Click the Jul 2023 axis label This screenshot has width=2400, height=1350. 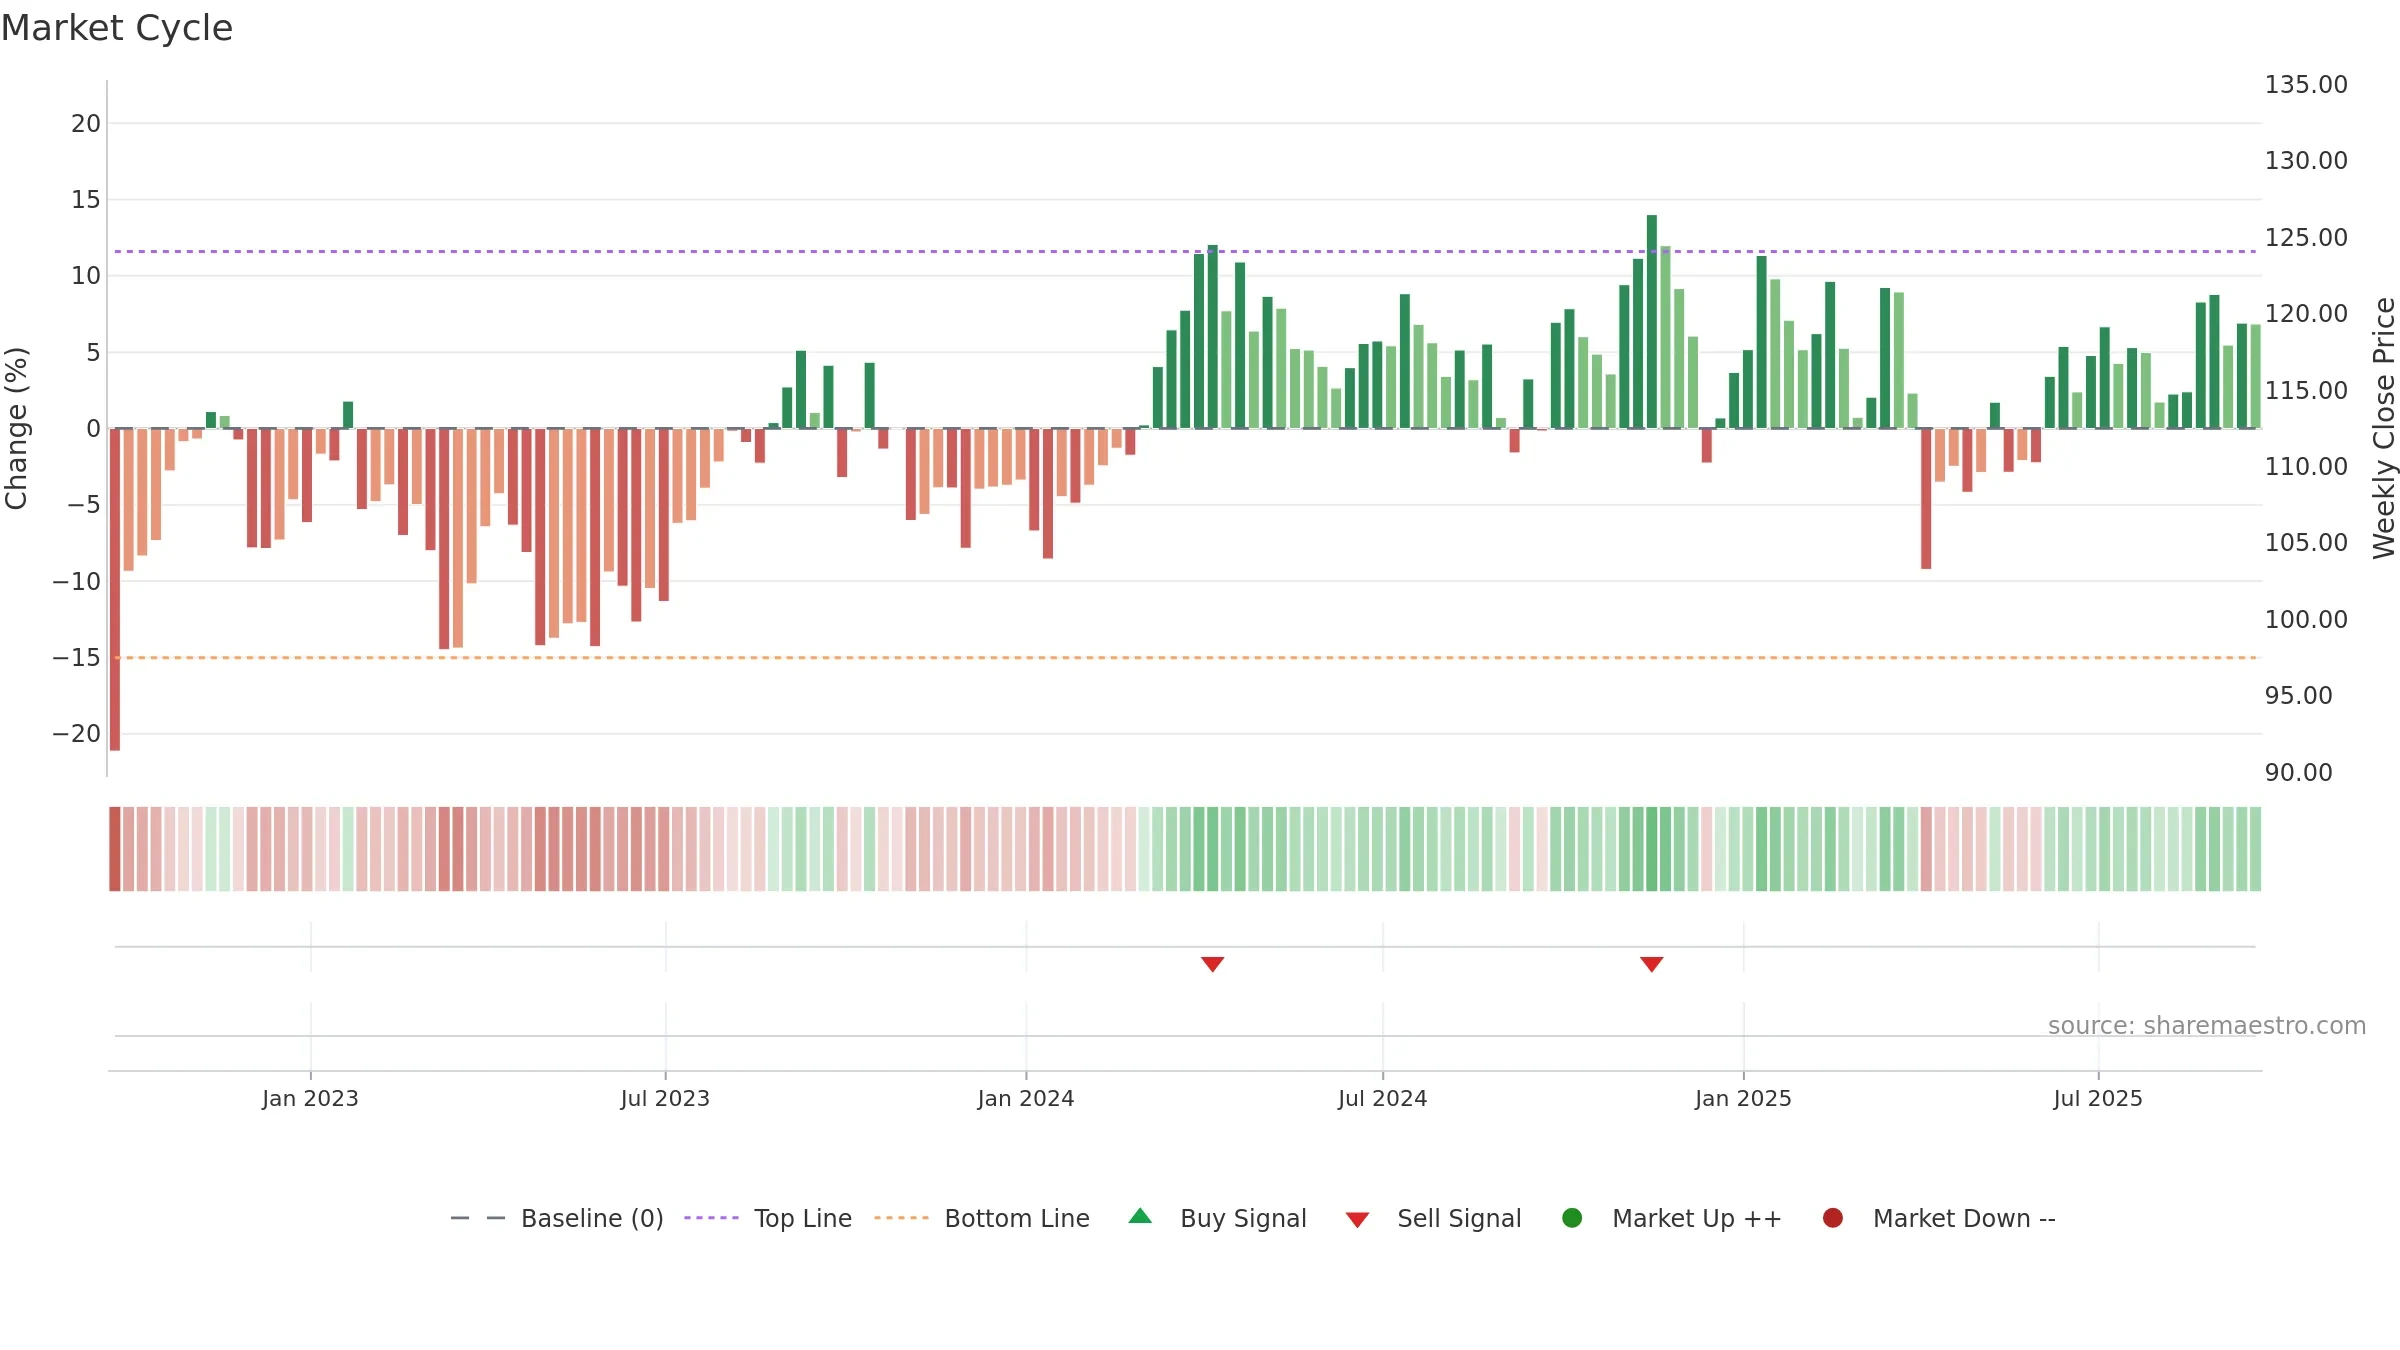pos(665,1098)
